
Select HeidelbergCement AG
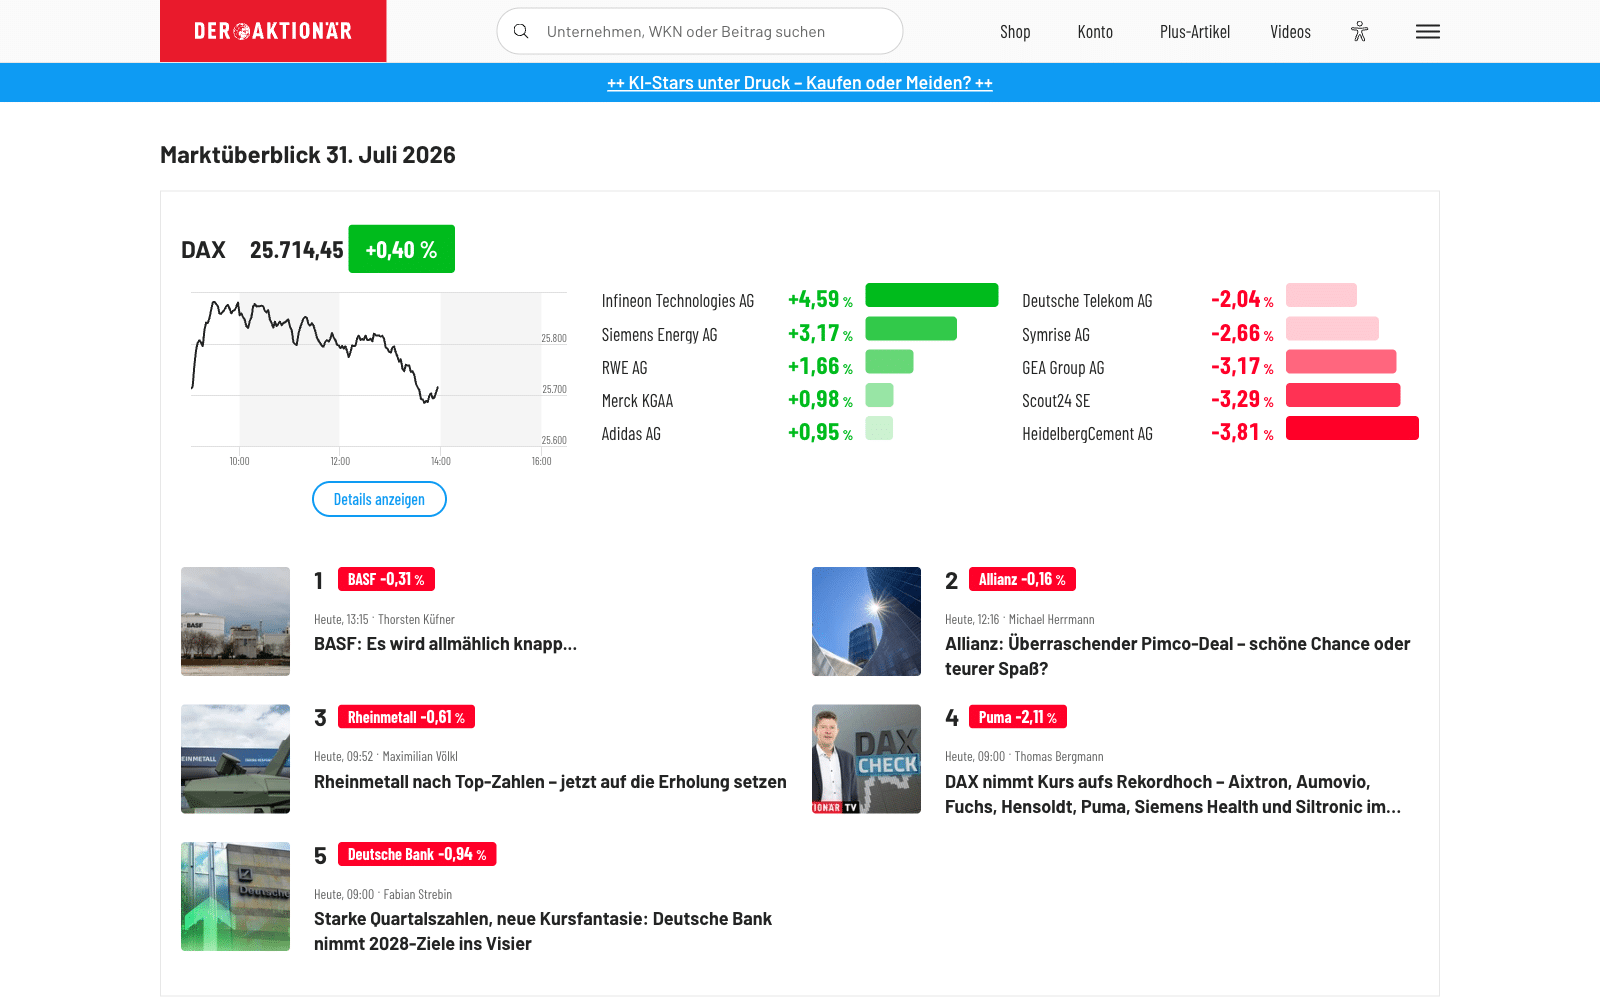[1087, 434]
